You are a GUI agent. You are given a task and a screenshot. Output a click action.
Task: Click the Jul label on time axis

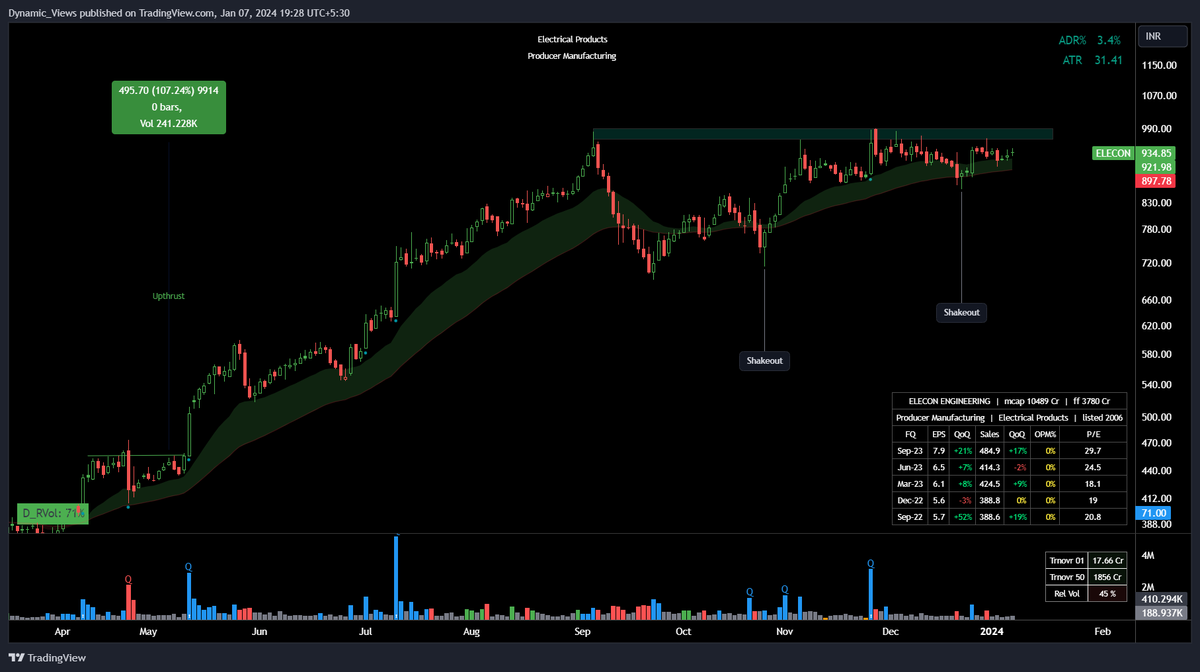coord(366,632)
